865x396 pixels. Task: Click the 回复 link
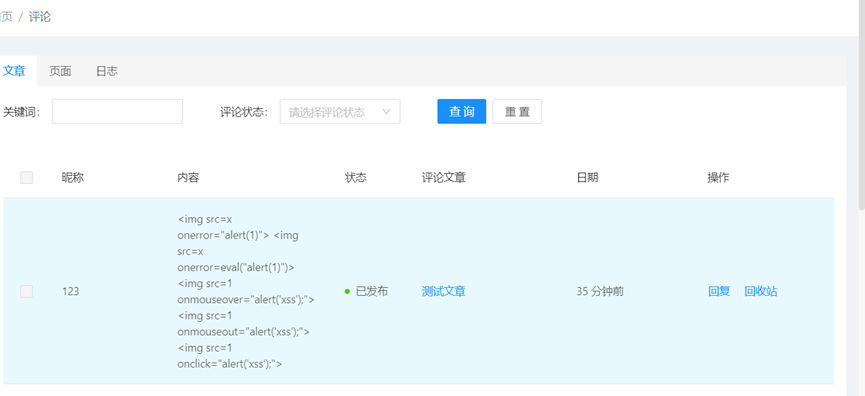coord(719,291)
